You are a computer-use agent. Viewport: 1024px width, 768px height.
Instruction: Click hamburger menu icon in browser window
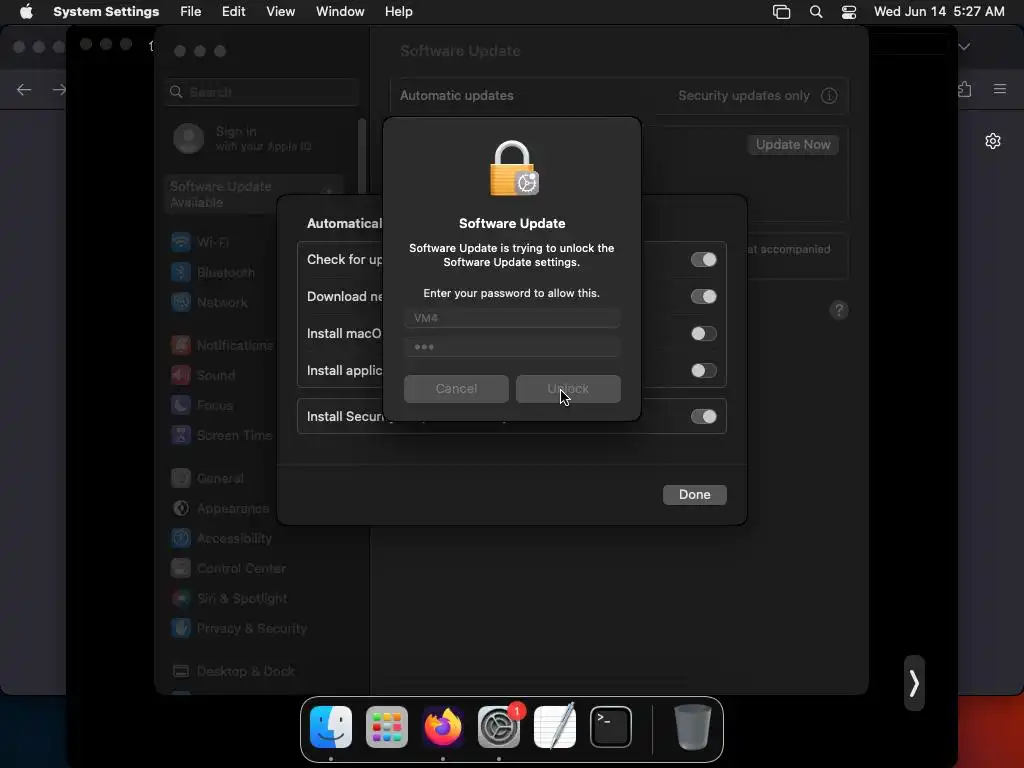[x=1000, y=89]
